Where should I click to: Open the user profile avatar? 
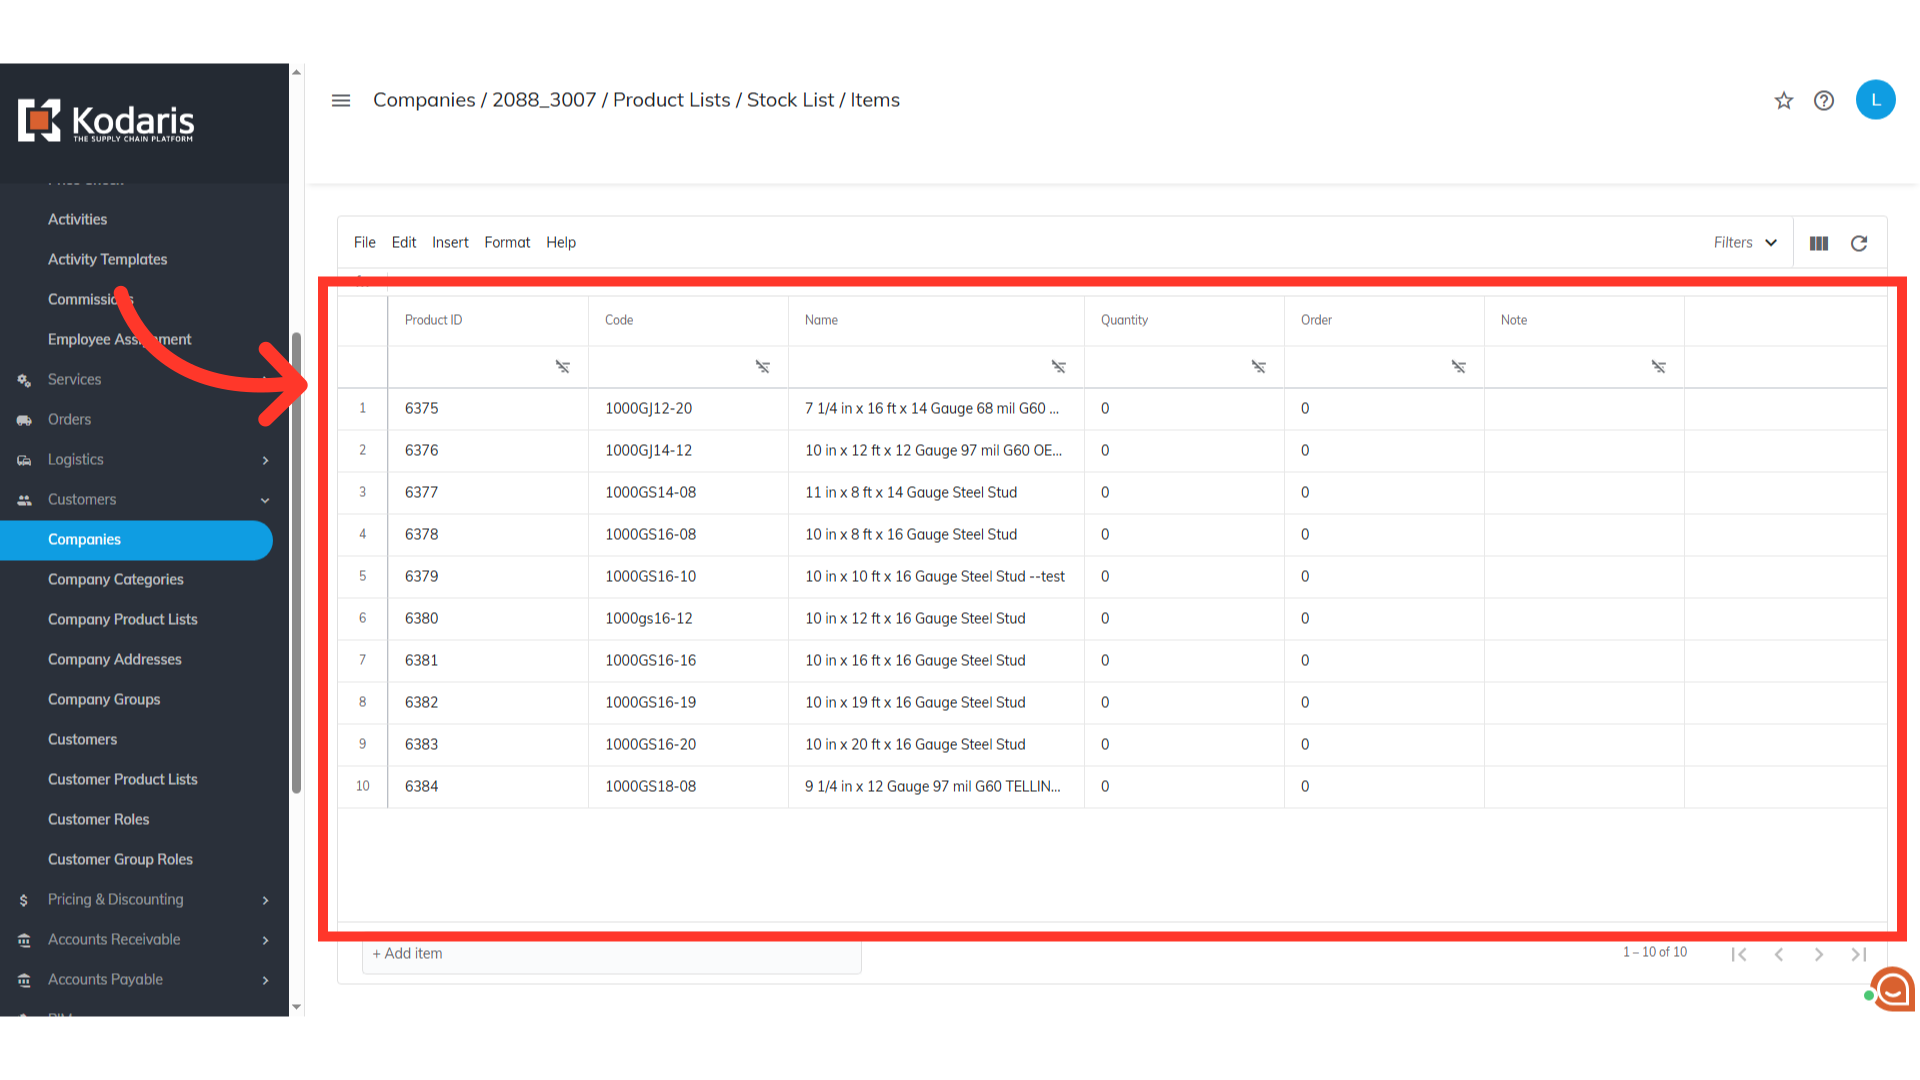click(1875, 100)
